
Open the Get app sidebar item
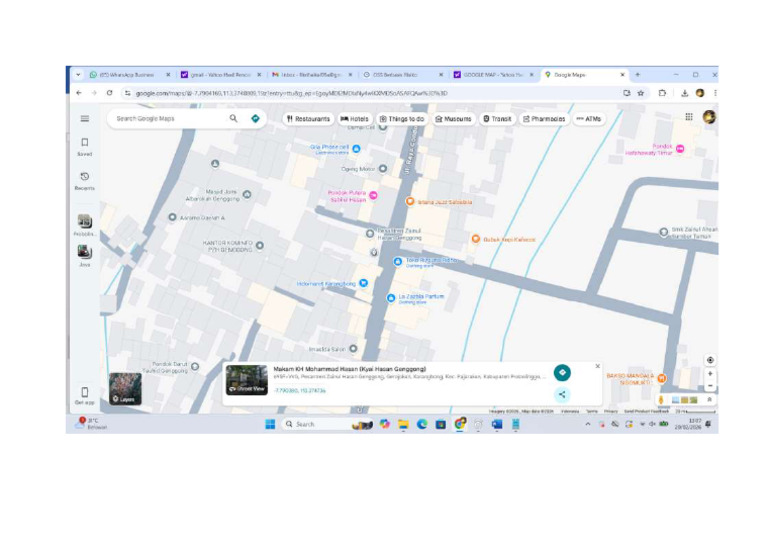(x=85, y=396)
